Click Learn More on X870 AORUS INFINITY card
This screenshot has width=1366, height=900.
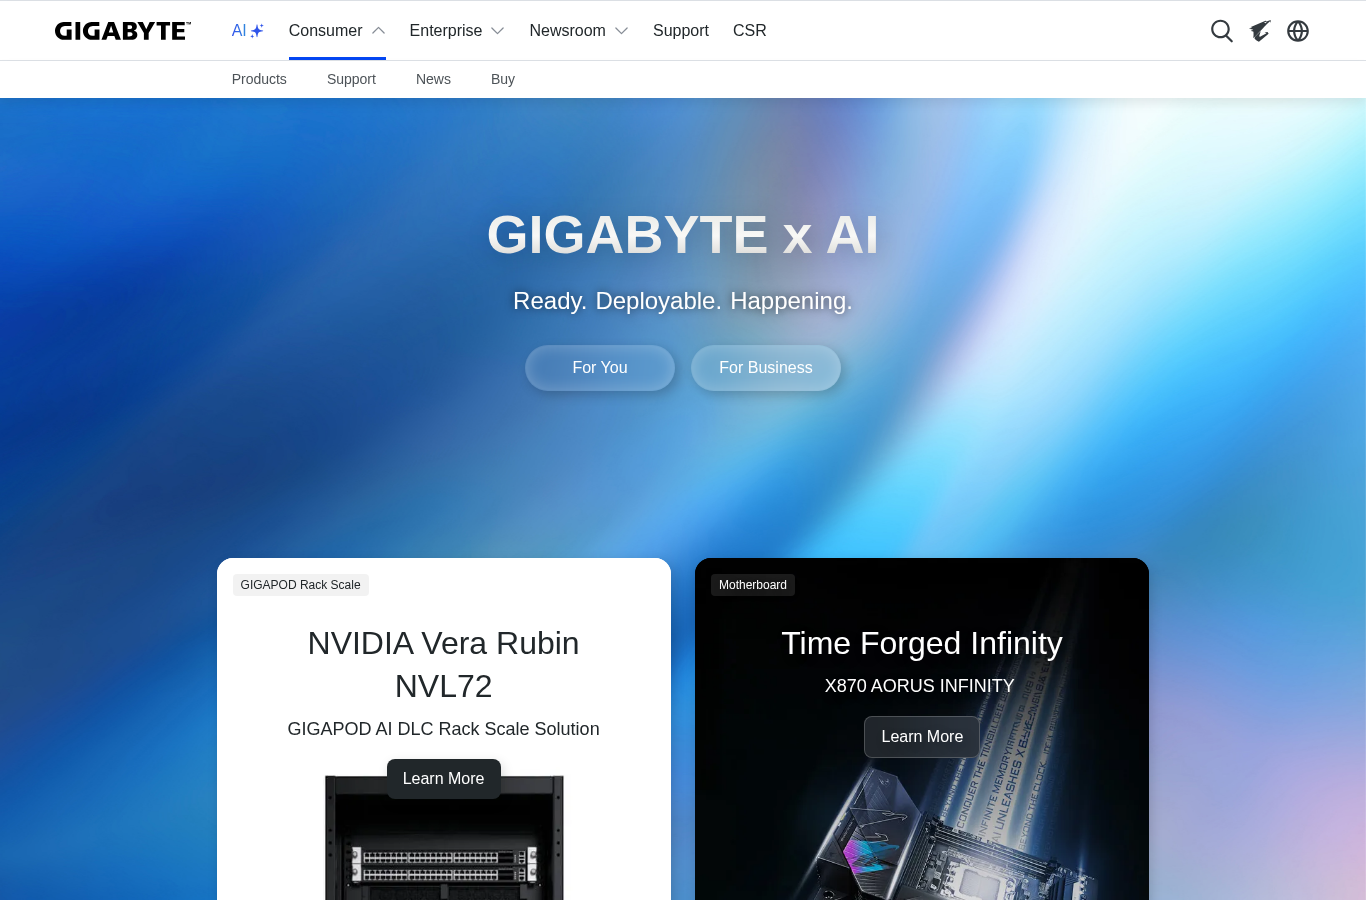(922, 737)
